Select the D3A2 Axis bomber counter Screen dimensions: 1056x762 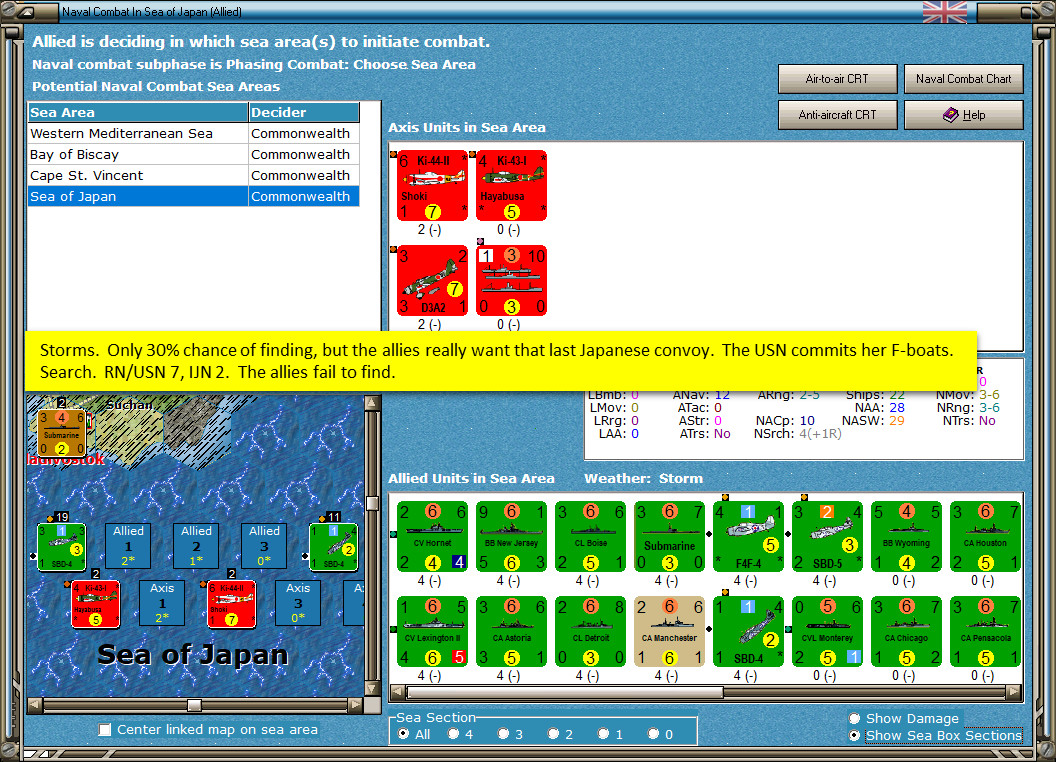(x=432, y=280)
